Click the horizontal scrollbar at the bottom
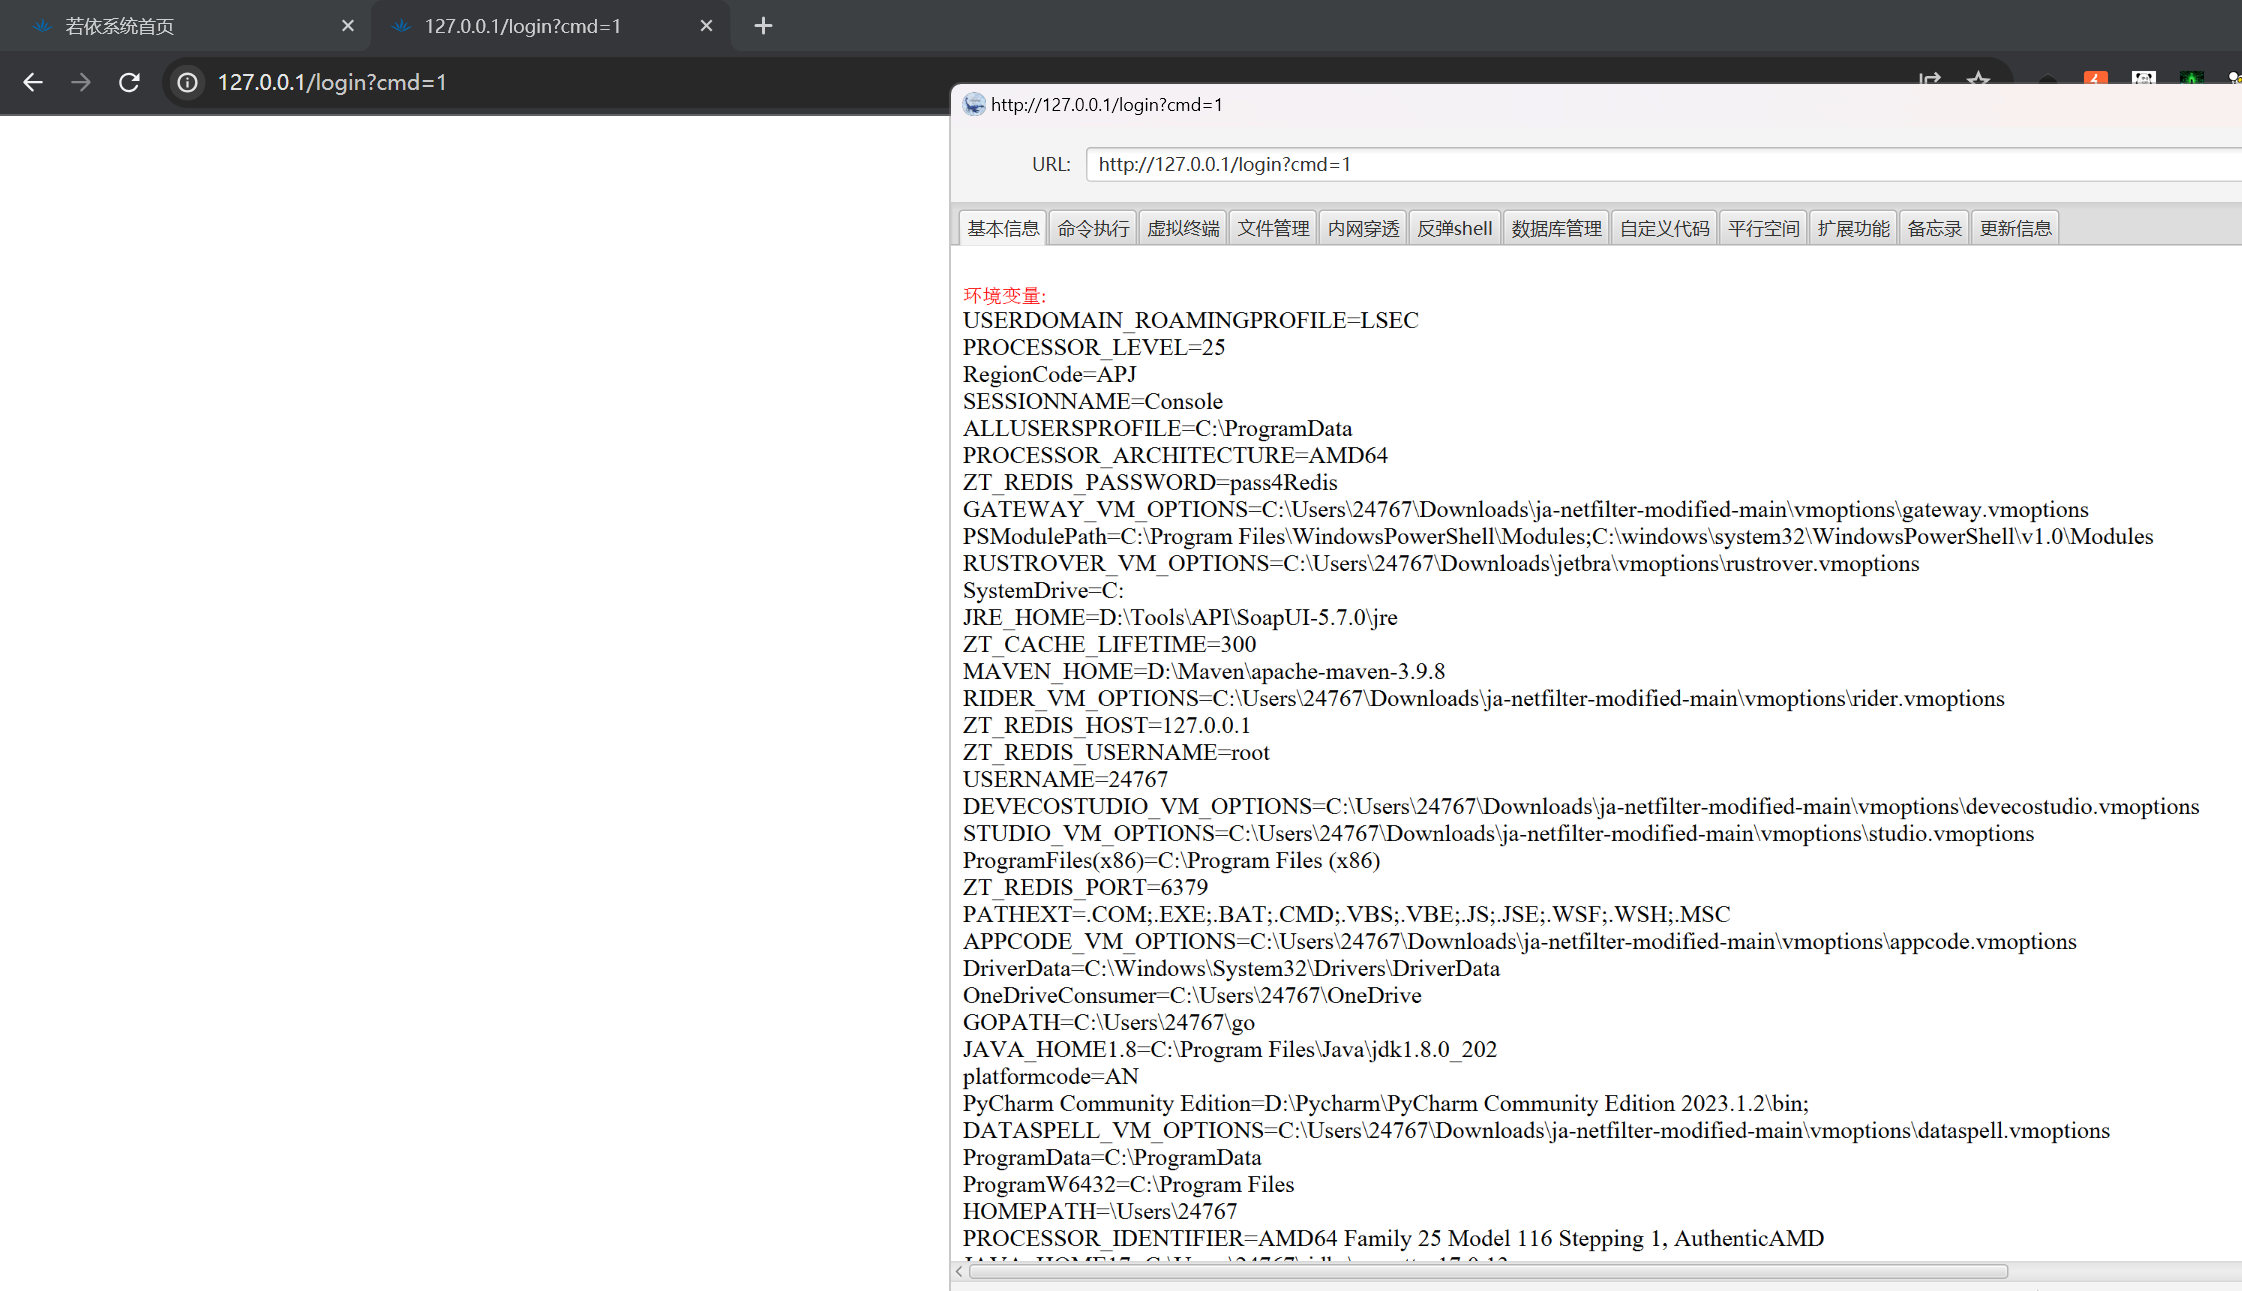 pyautogui.click(x=1488, y=1271)
